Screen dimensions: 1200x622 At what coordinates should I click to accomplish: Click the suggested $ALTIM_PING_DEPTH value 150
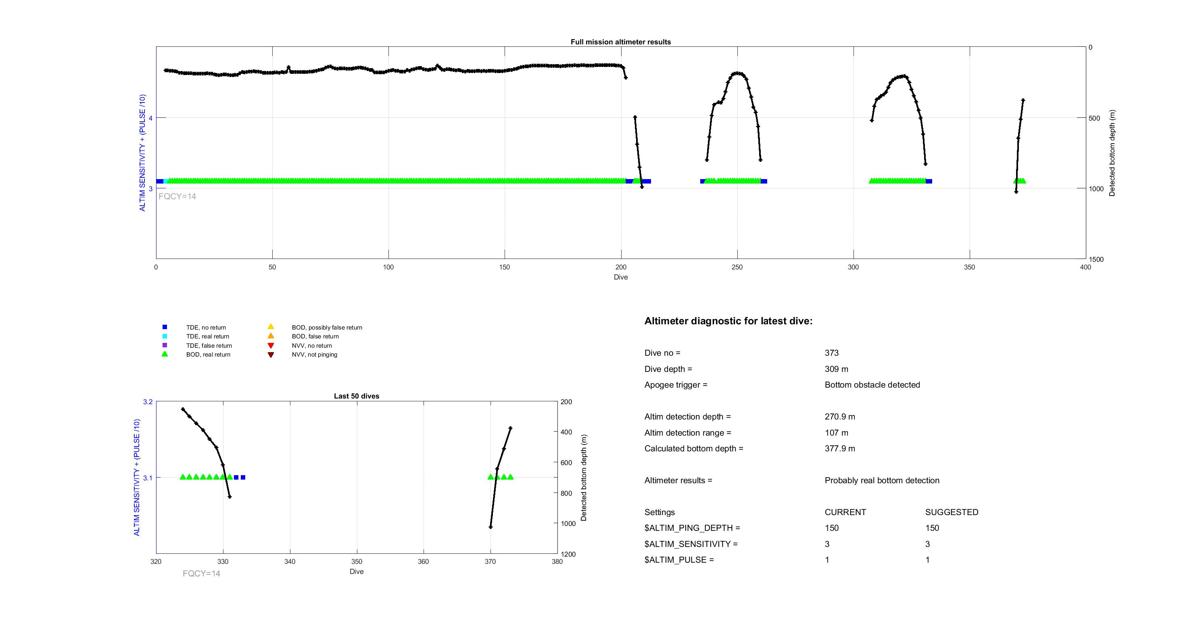(x=932, y=528)
